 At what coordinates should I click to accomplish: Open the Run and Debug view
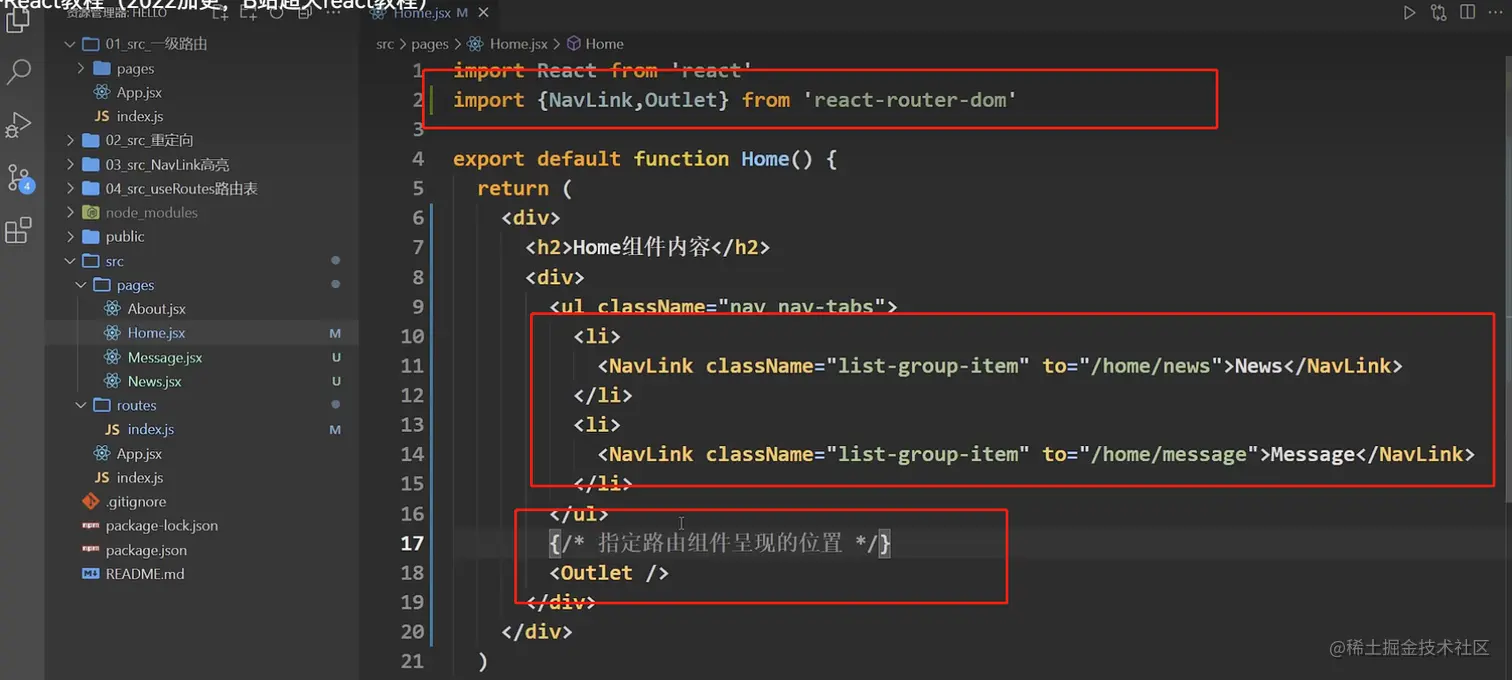click(x=18, y=125)
